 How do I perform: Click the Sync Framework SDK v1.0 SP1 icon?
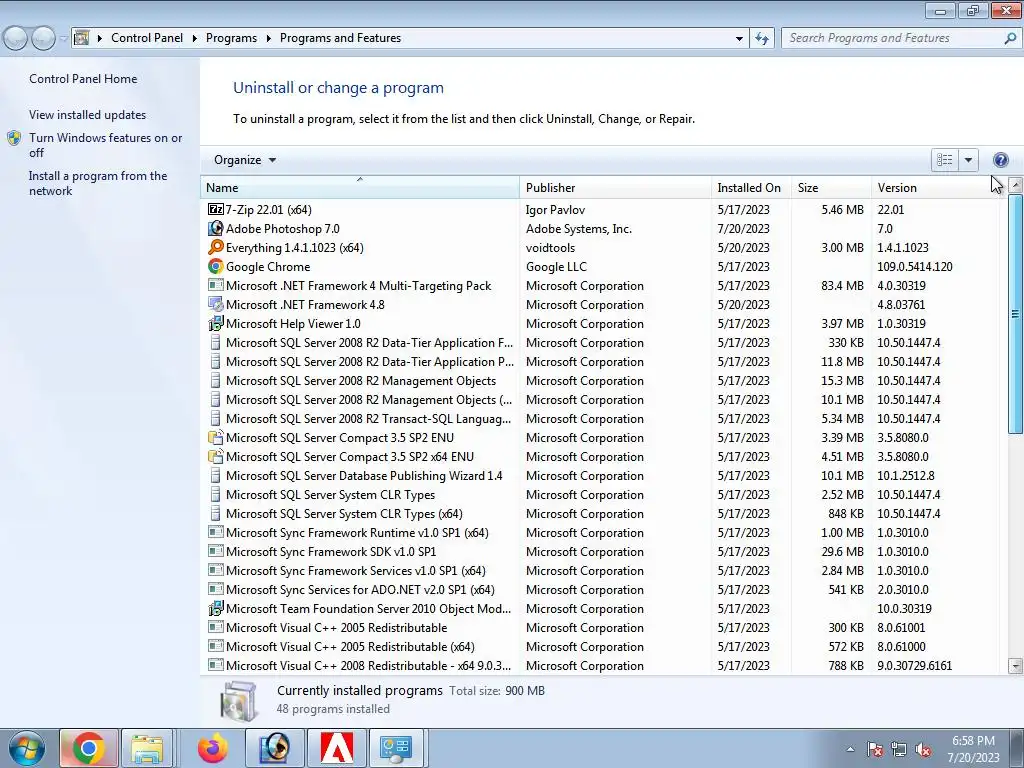[215, 551]
